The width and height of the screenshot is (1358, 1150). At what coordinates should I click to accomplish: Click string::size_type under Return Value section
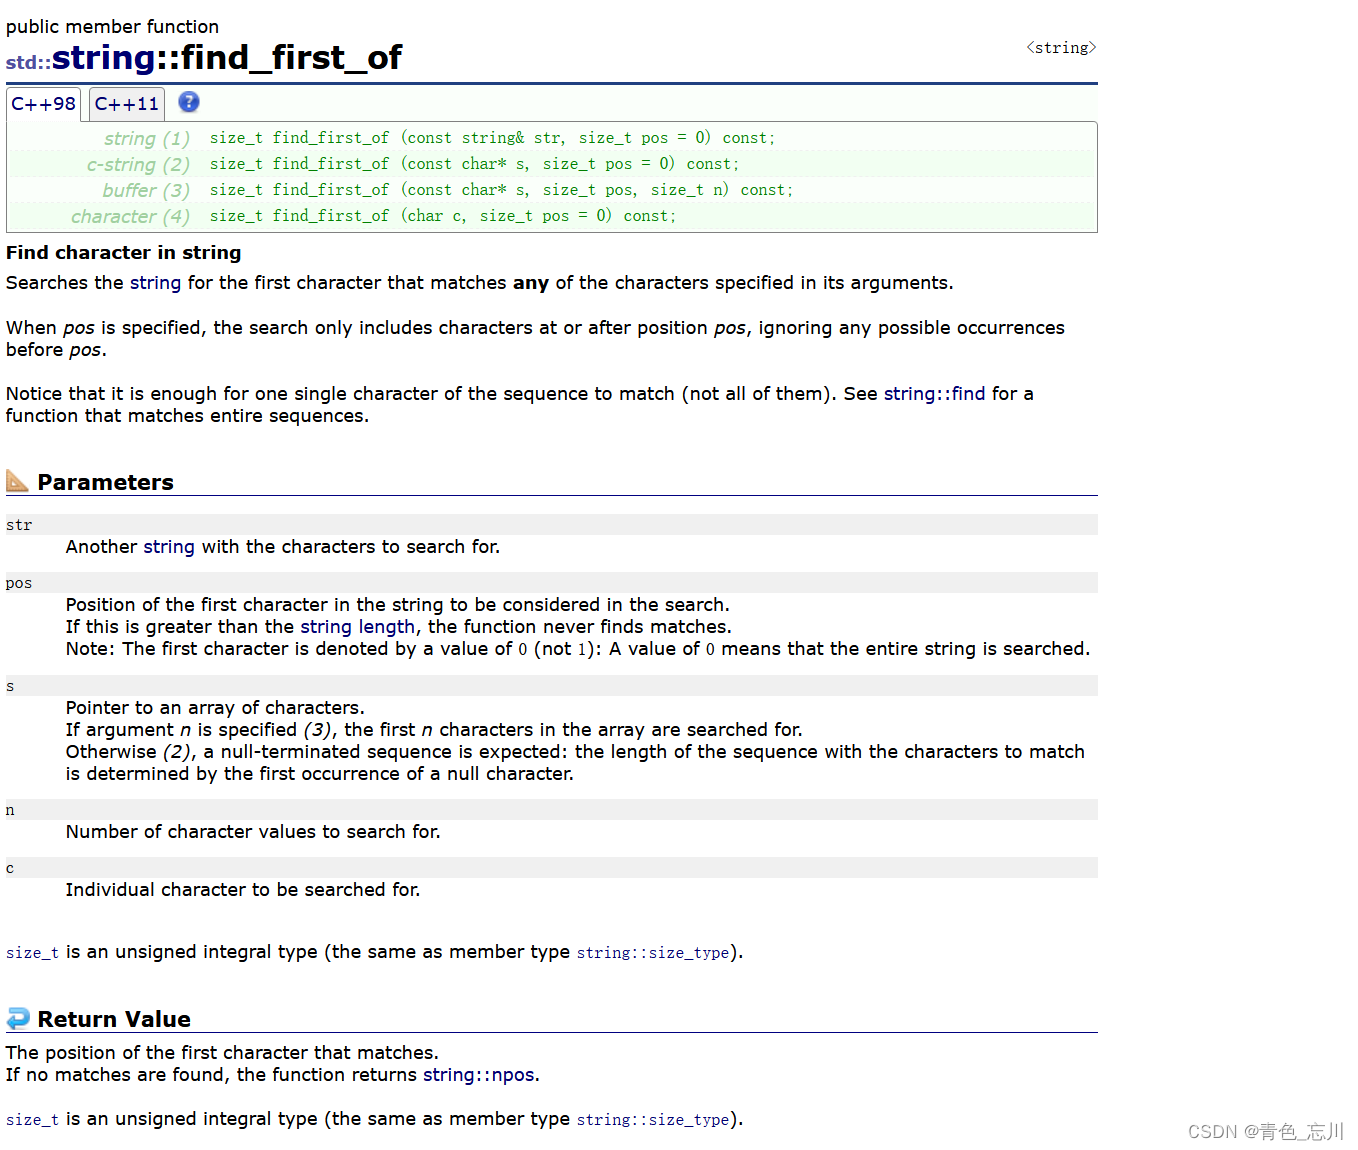(653, 1120)
